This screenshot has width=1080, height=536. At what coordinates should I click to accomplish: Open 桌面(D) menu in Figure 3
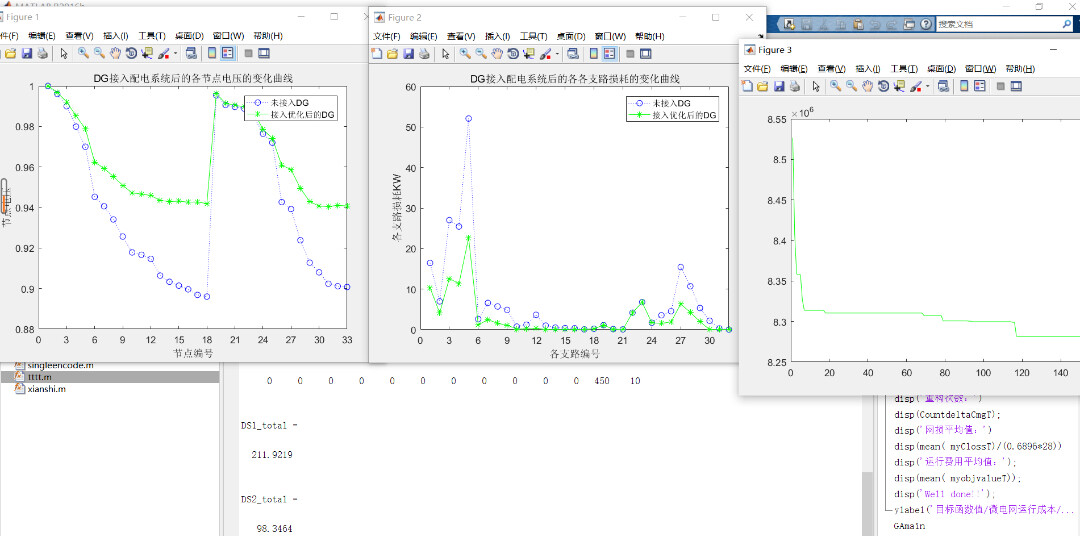(941, 69)
